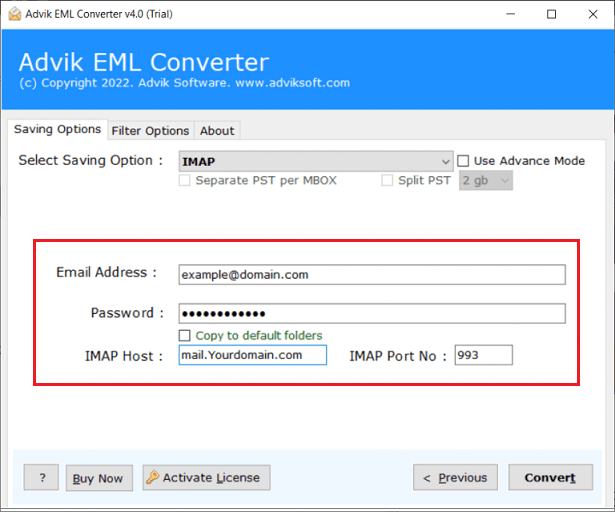Go back with the Previous button
Image resolution: width=615 pixels, height=512 pixels.
coord(455,477)
